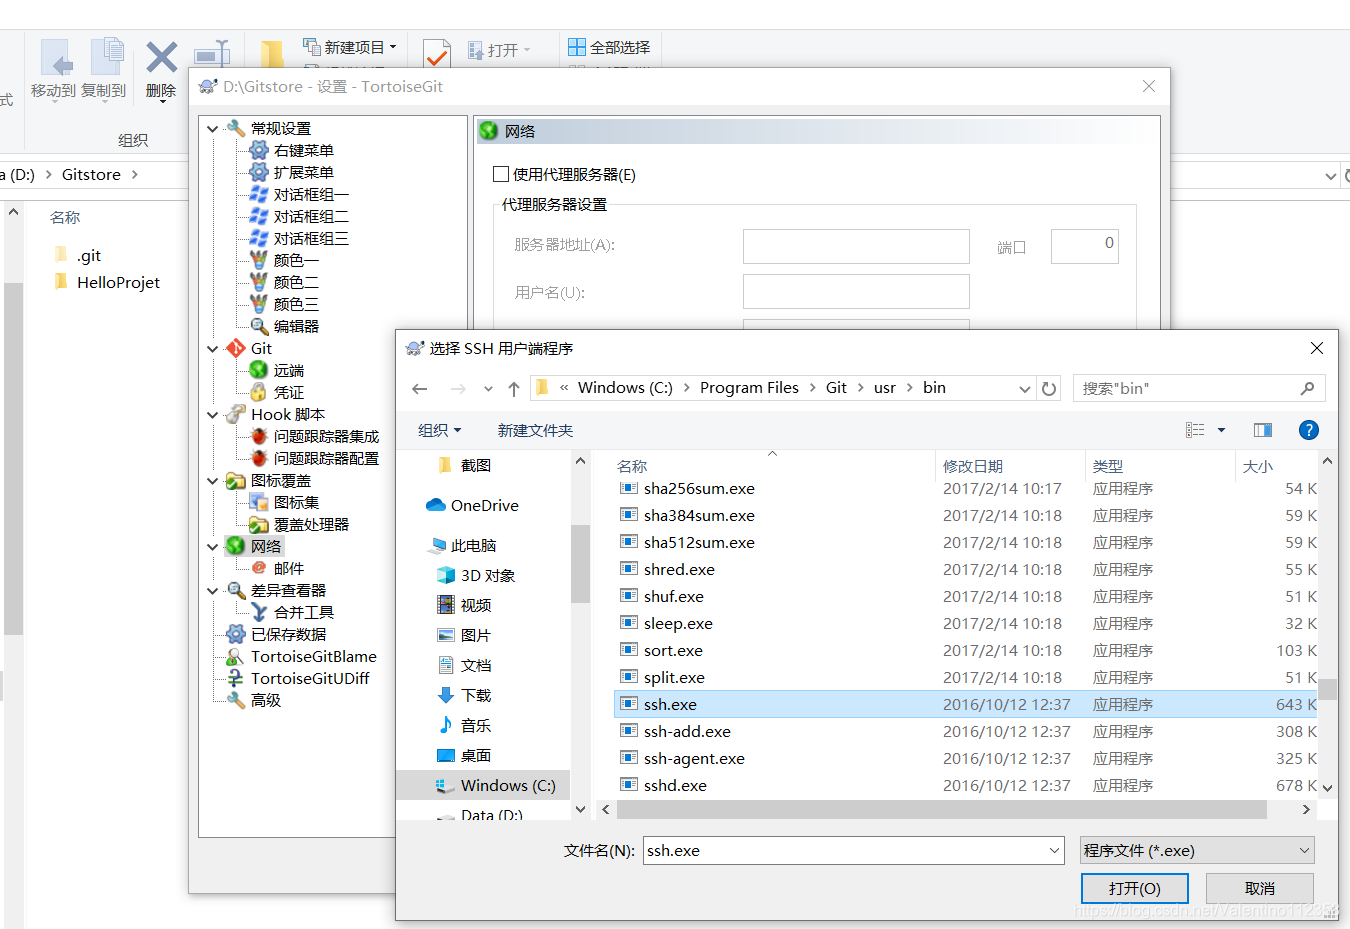1350x929 pixels.
Task: Open the 新建项目 dropdown in Explorer ribbon
Action: point(351,47)
